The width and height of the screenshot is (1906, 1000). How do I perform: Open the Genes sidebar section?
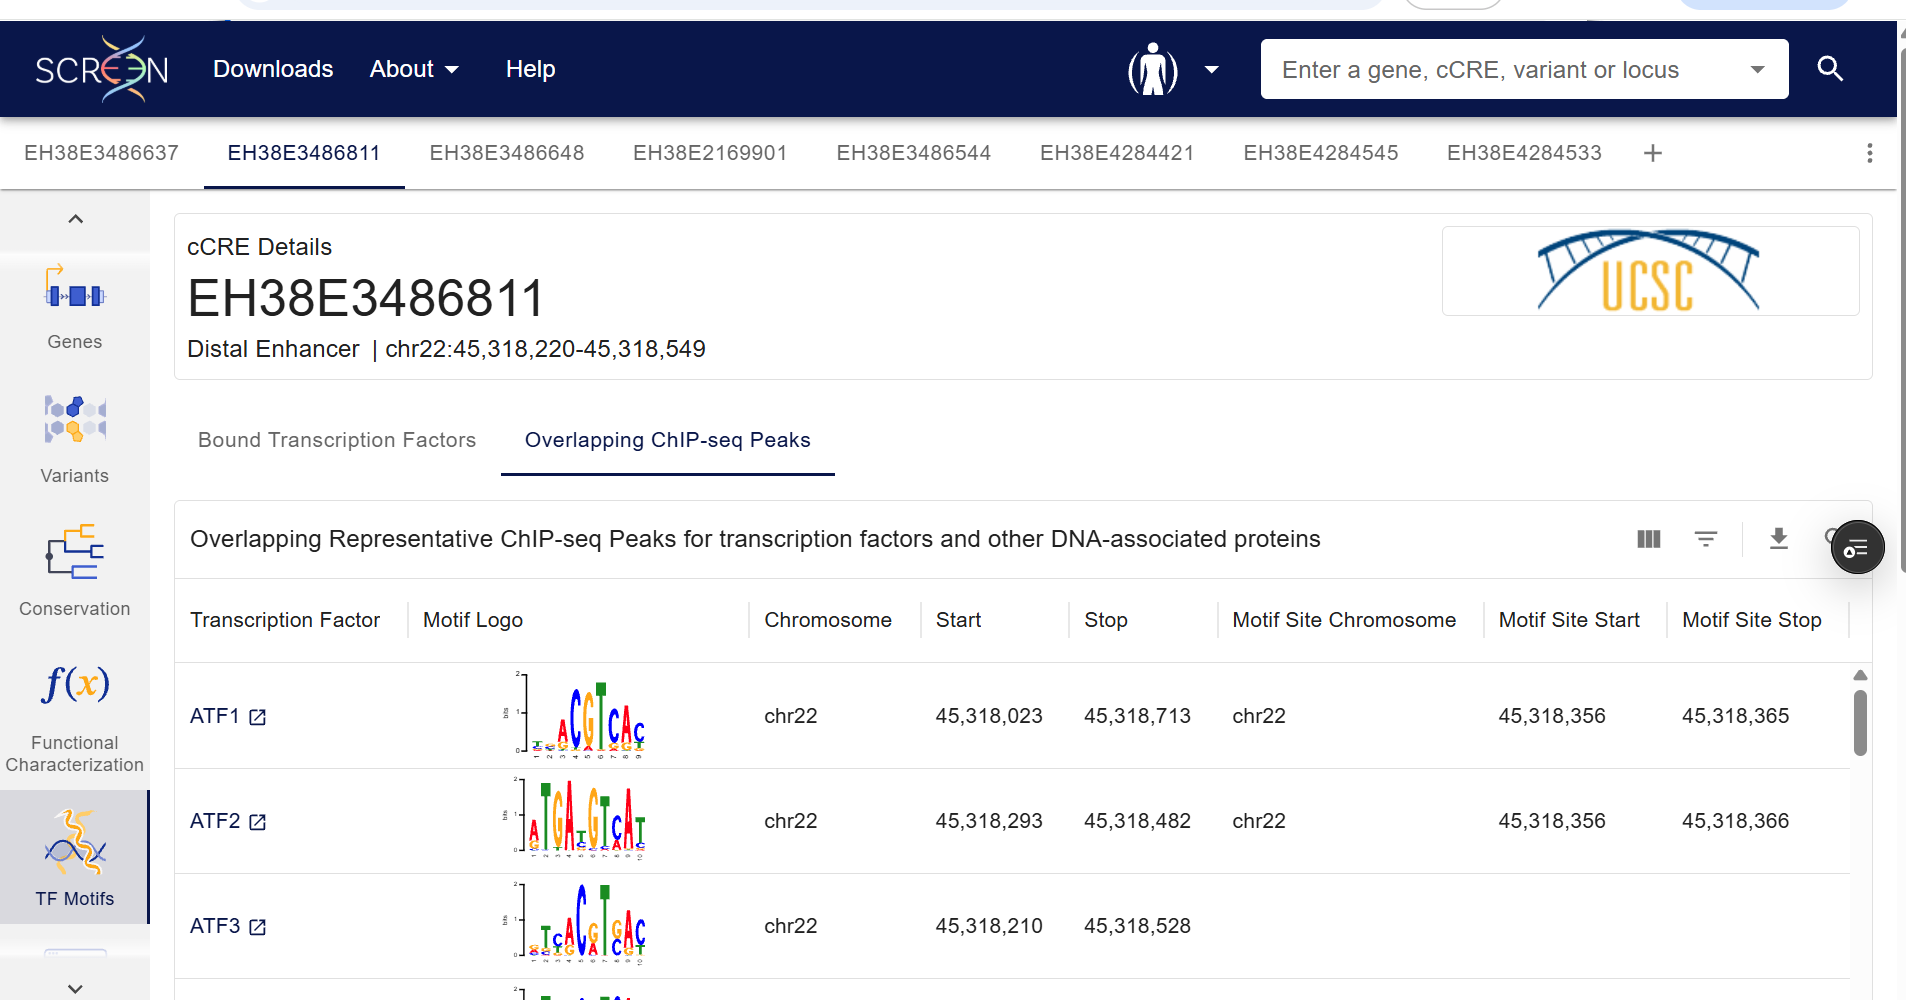(x=75, y=307)
